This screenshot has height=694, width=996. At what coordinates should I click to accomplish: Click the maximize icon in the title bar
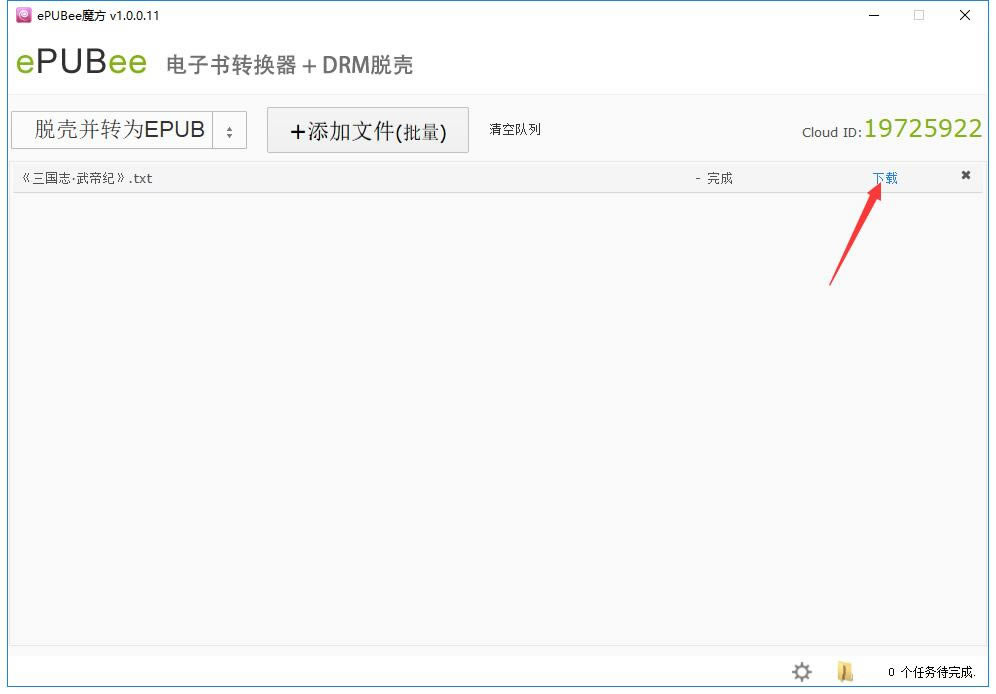[x=917, y=15]
